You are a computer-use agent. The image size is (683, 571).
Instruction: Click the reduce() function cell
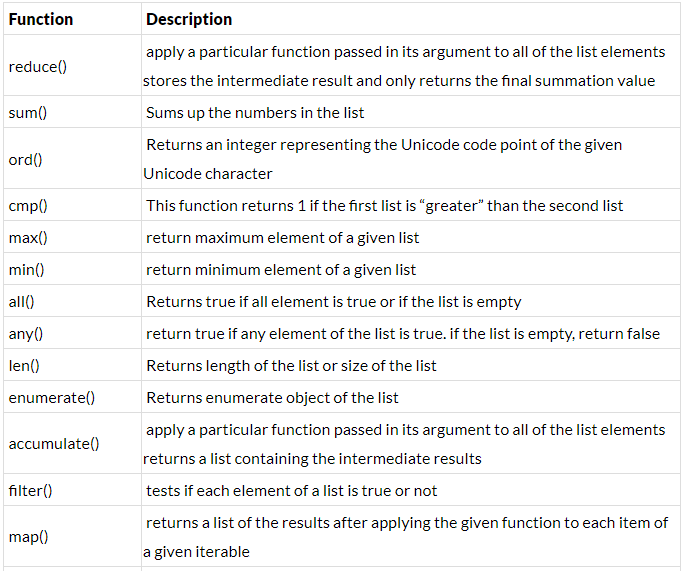(72, 67)
